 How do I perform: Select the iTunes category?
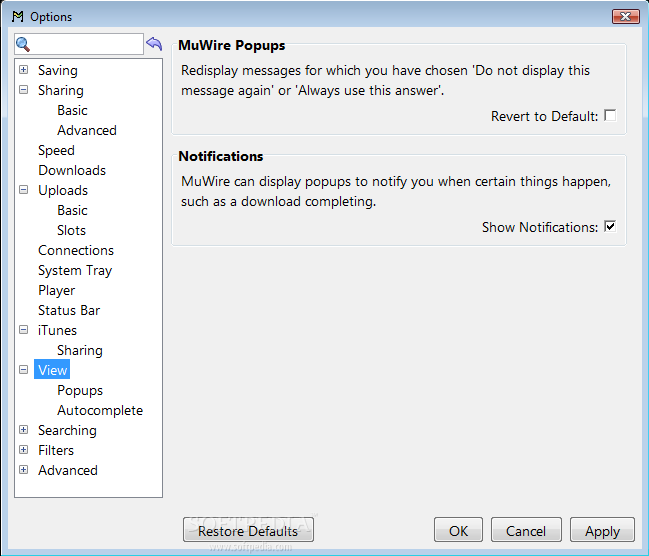point(57,330)
